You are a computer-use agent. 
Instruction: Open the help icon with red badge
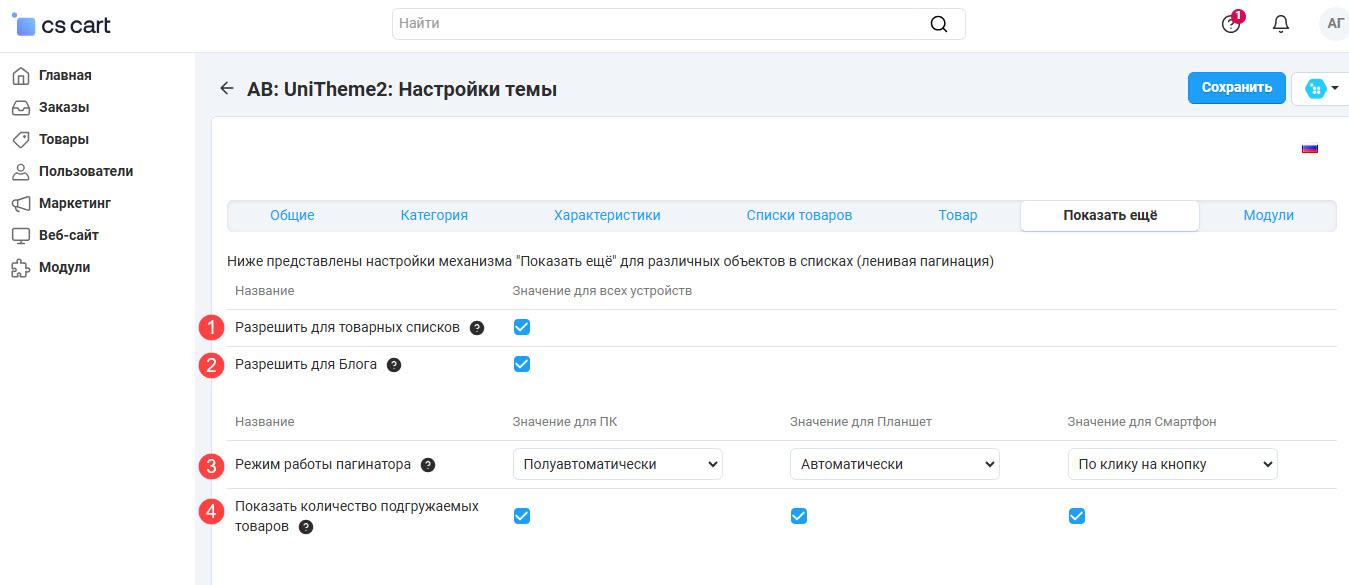click(x=1231, y=24)
